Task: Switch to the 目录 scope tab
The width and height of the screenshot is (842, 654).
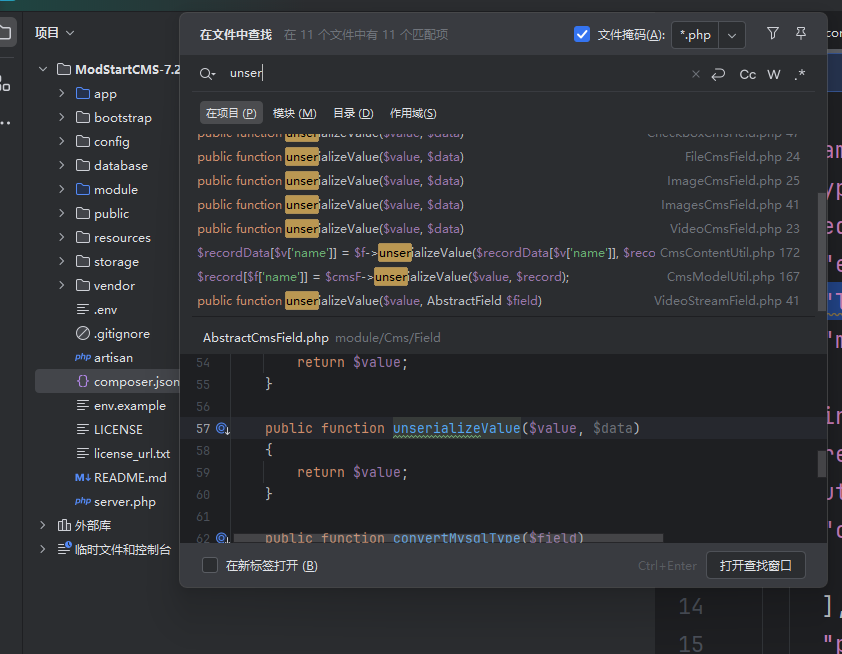Action: (x=353, y=113)
